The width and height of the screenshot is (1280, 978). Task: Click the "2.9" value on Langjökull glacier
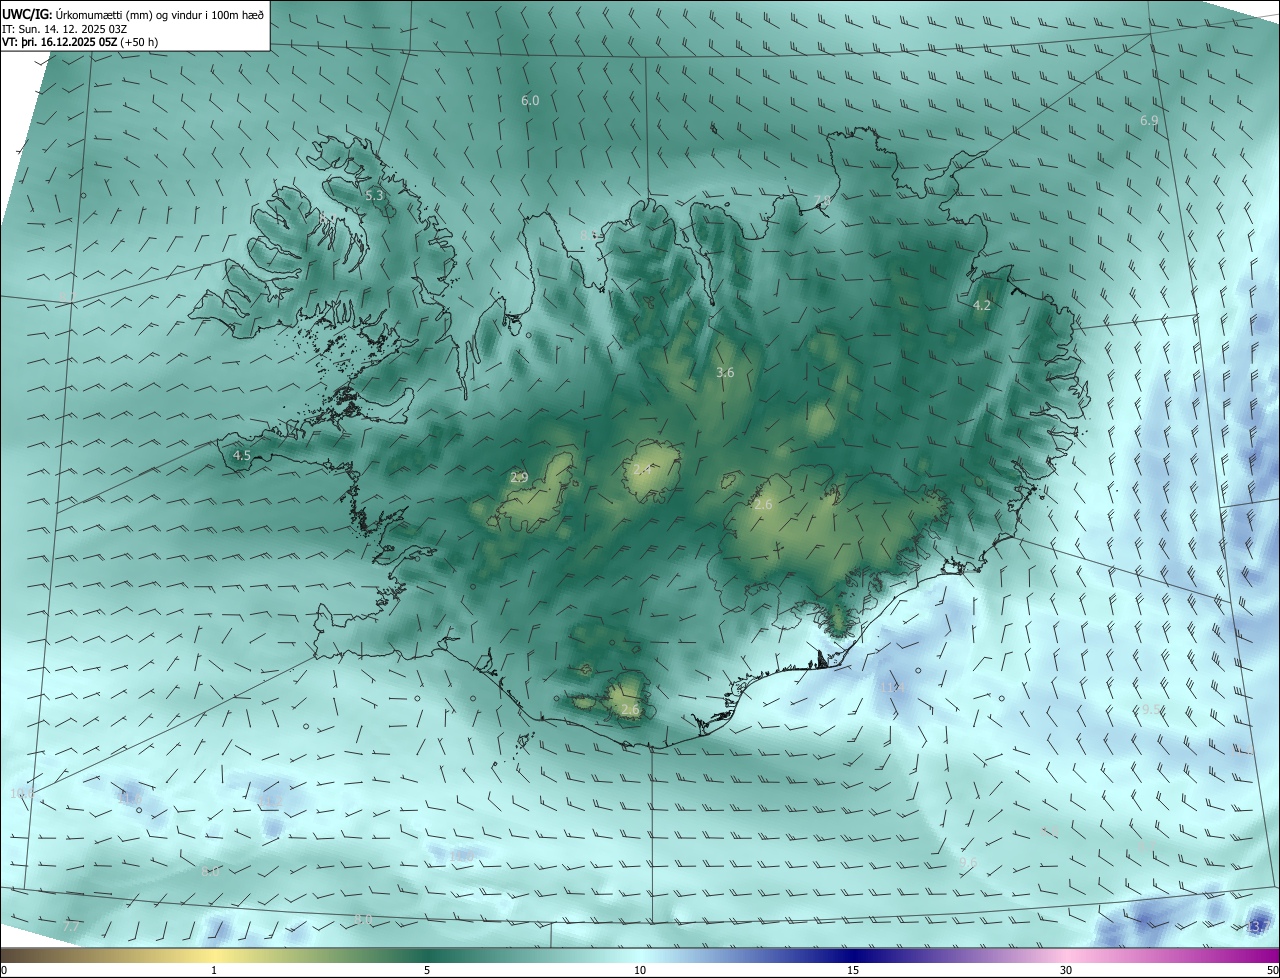click(x=519, y=478)
